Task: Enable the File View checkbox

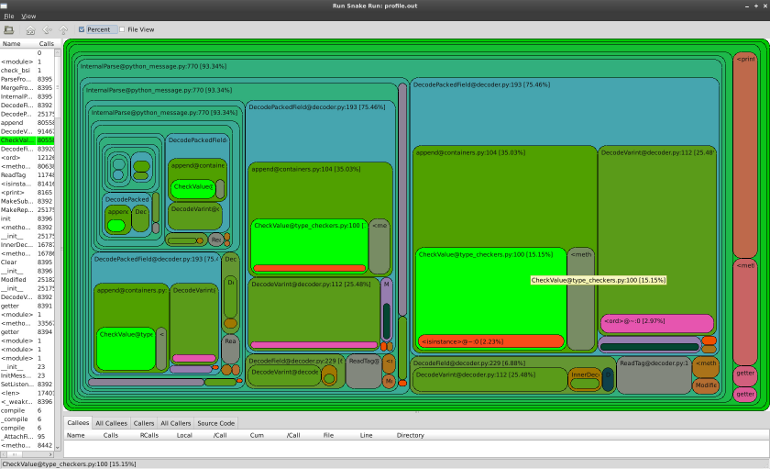Action: [x=122, y=29]
